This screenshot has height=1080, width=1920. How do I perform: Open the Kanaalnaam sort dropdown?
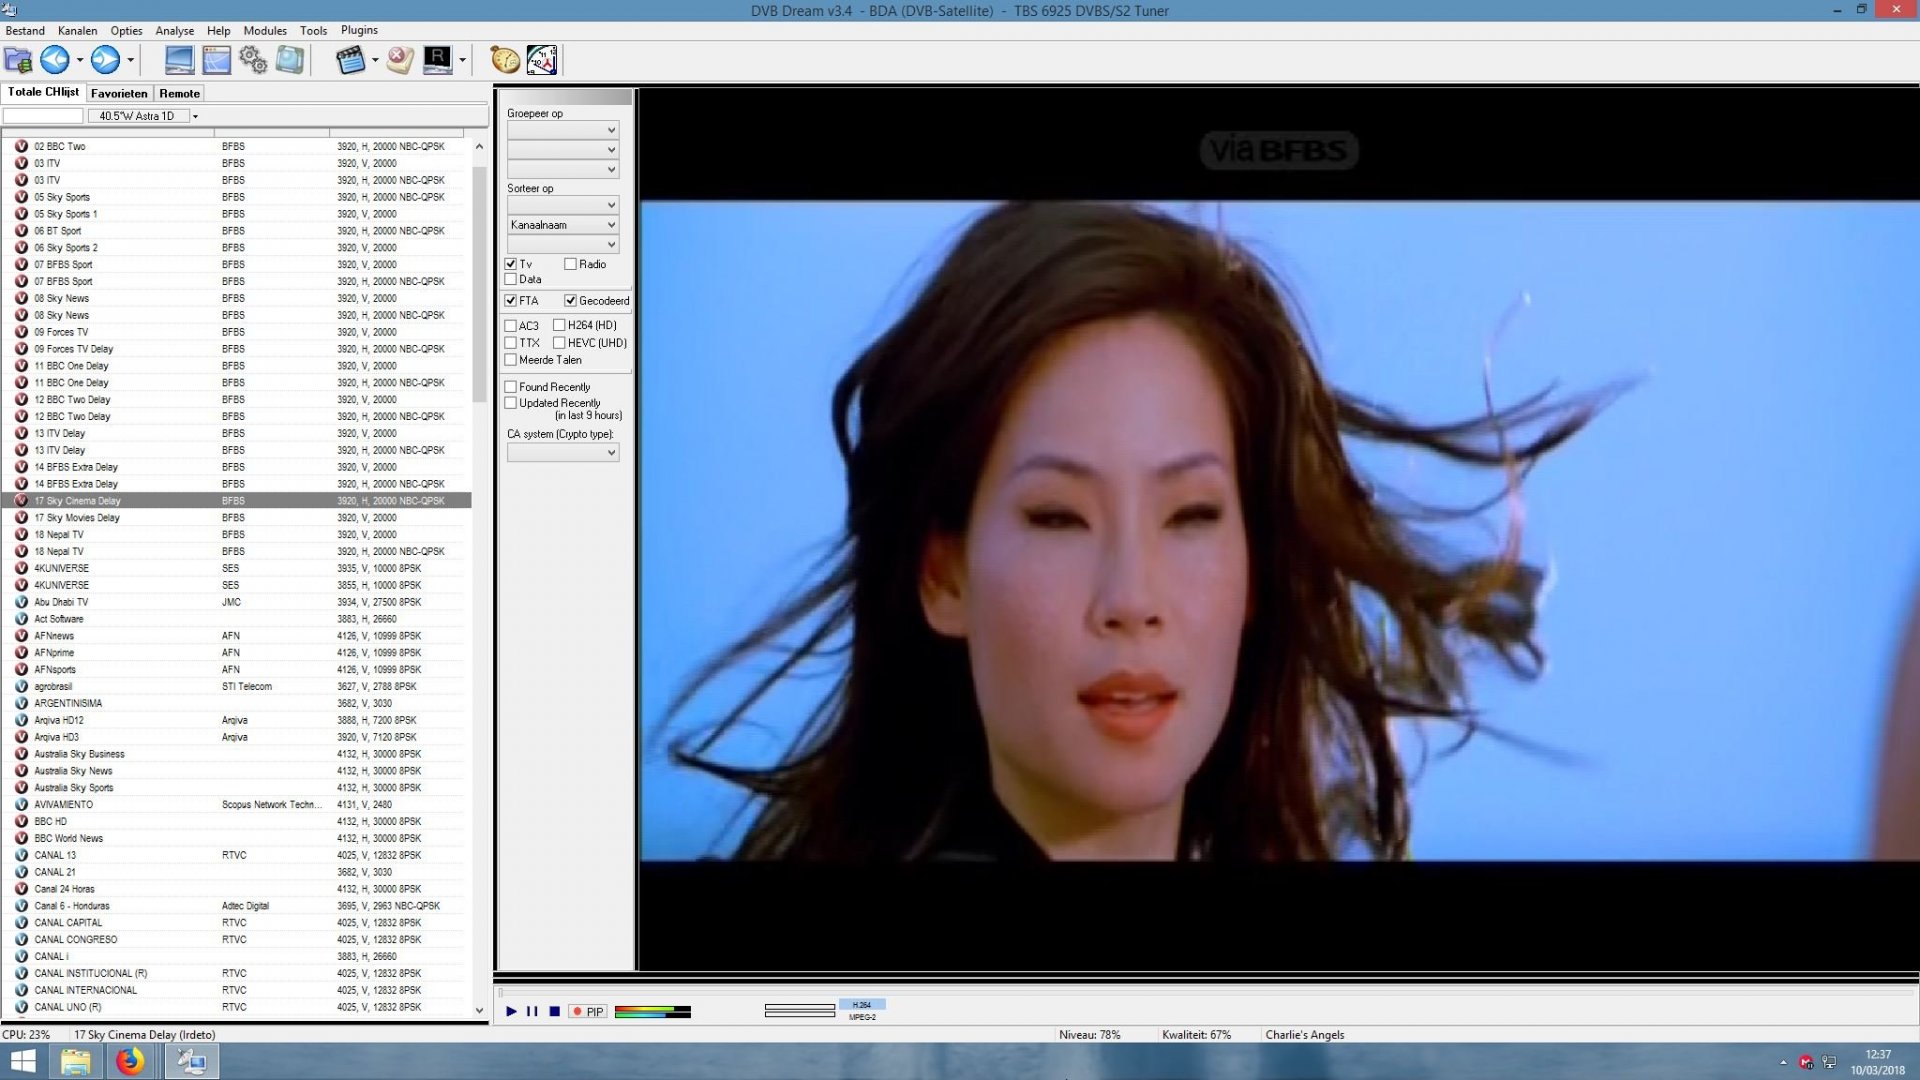(612, 224)
